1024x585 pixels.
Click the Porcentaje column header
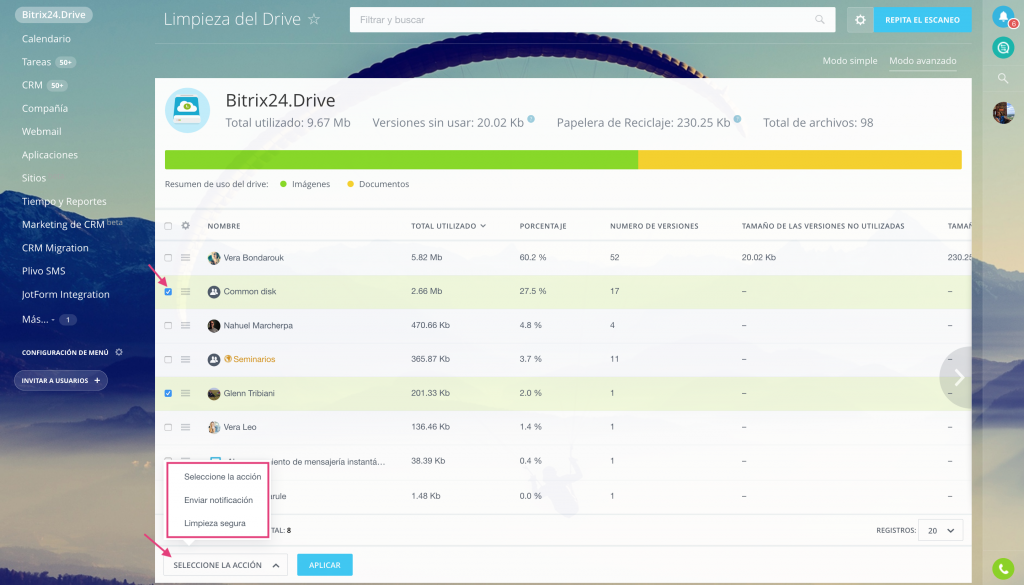pos(543,226)
